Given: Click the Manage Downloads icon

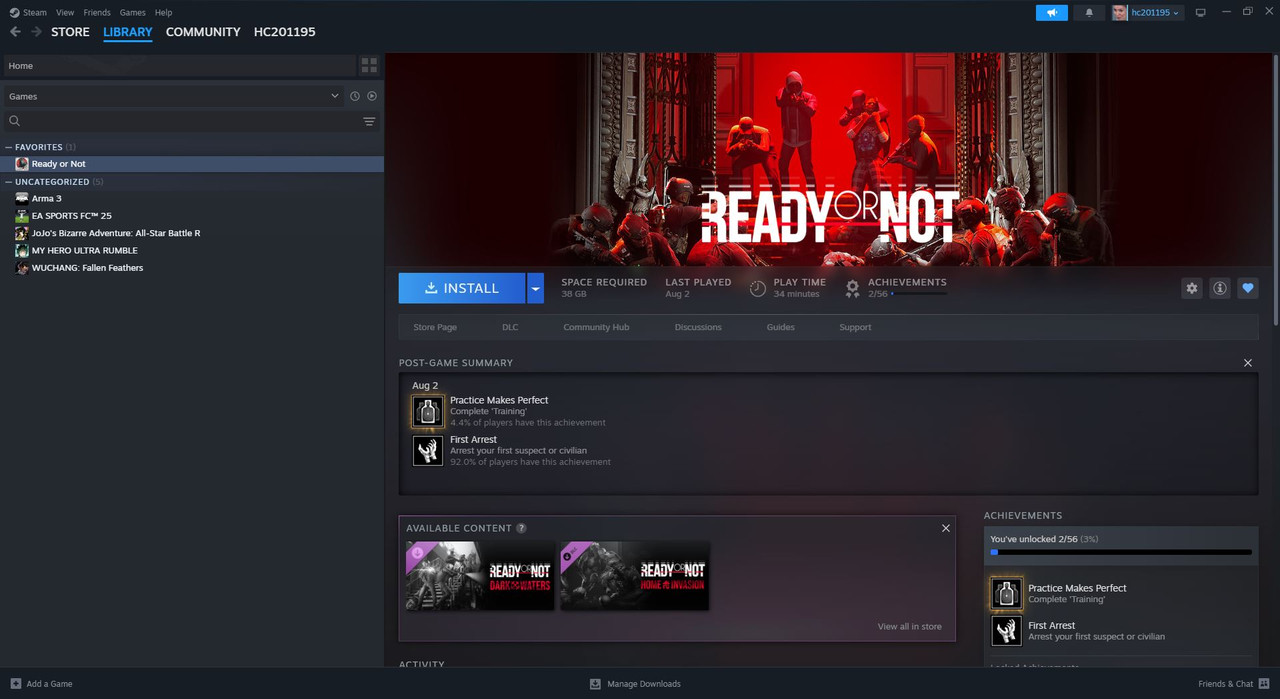Looking at the screenshot, I should 595,684.
